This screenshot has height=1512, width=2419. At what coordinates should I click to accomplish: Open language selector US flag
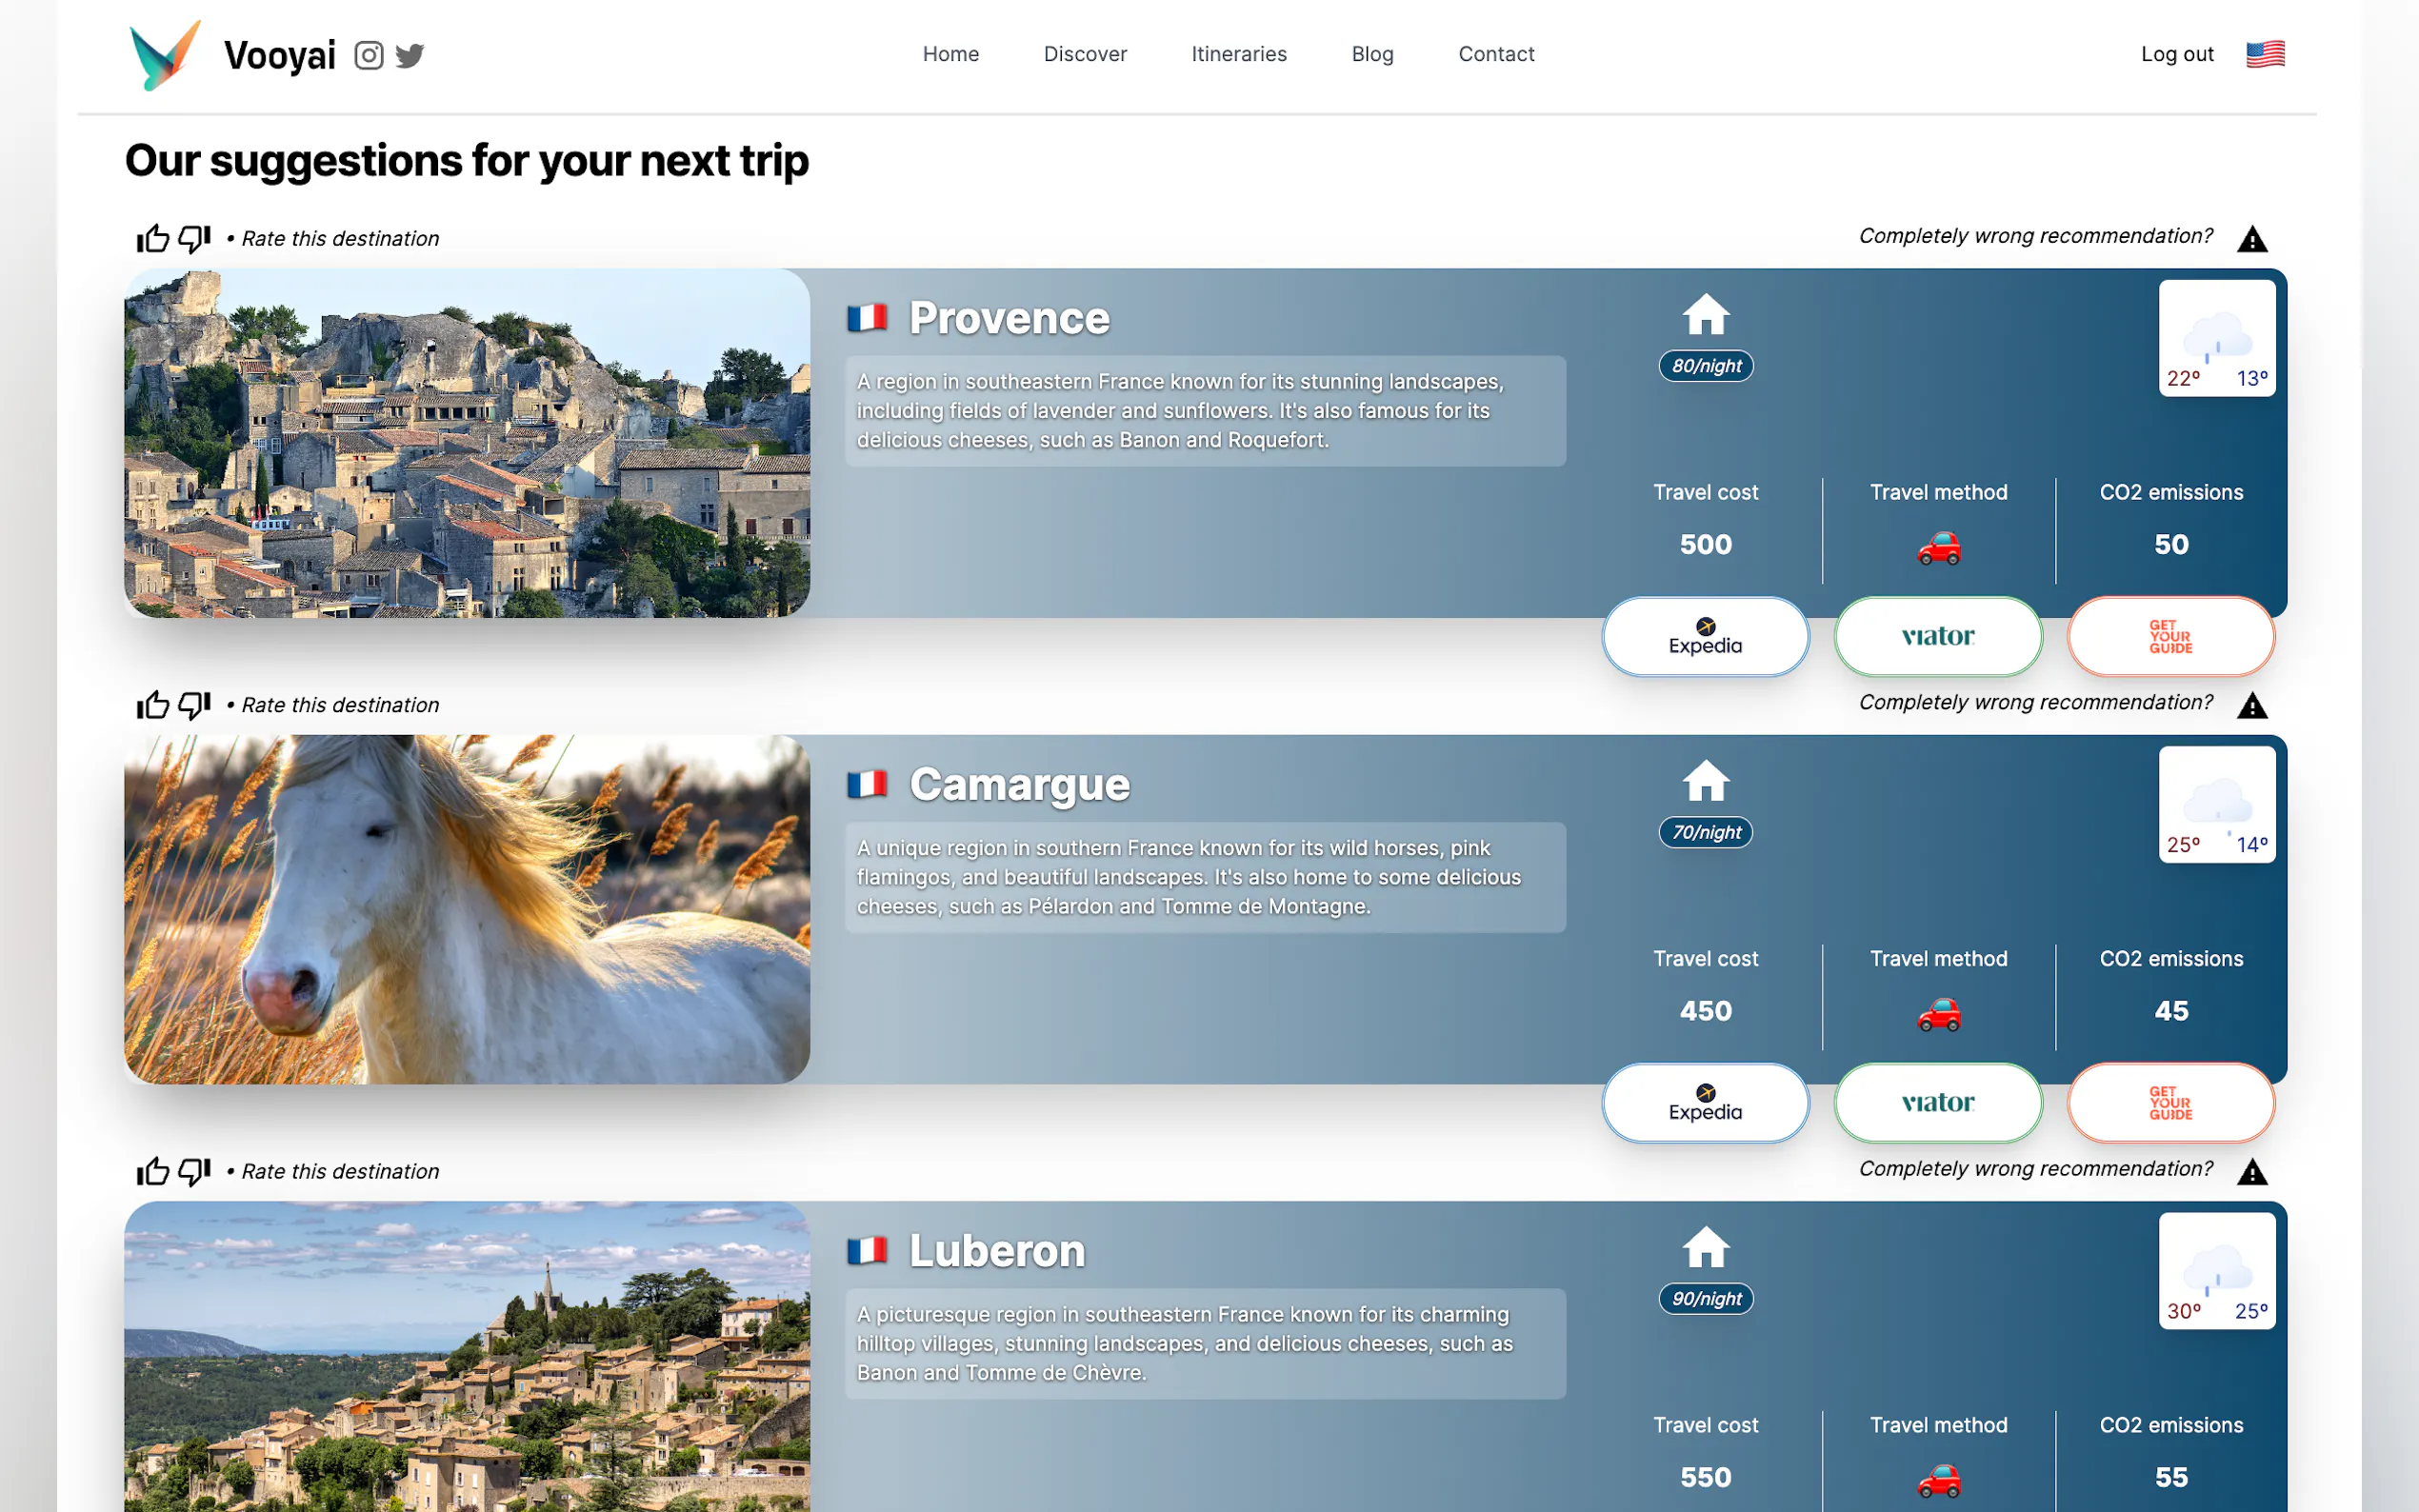point(2264,54)
